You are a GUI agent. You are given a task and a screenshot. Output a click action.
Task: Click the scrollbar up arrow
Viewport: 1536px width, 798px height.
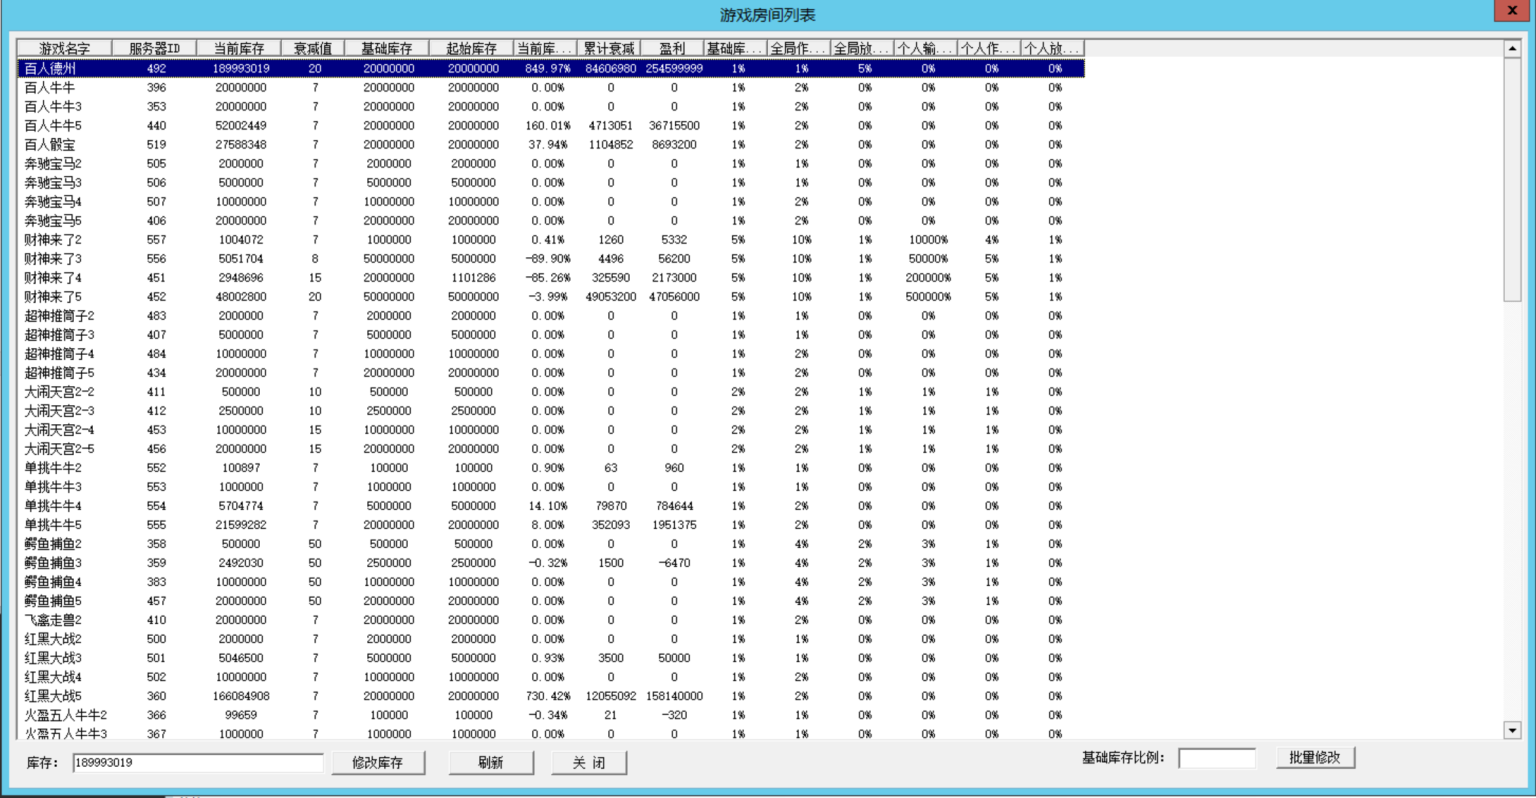[1512, 49]
